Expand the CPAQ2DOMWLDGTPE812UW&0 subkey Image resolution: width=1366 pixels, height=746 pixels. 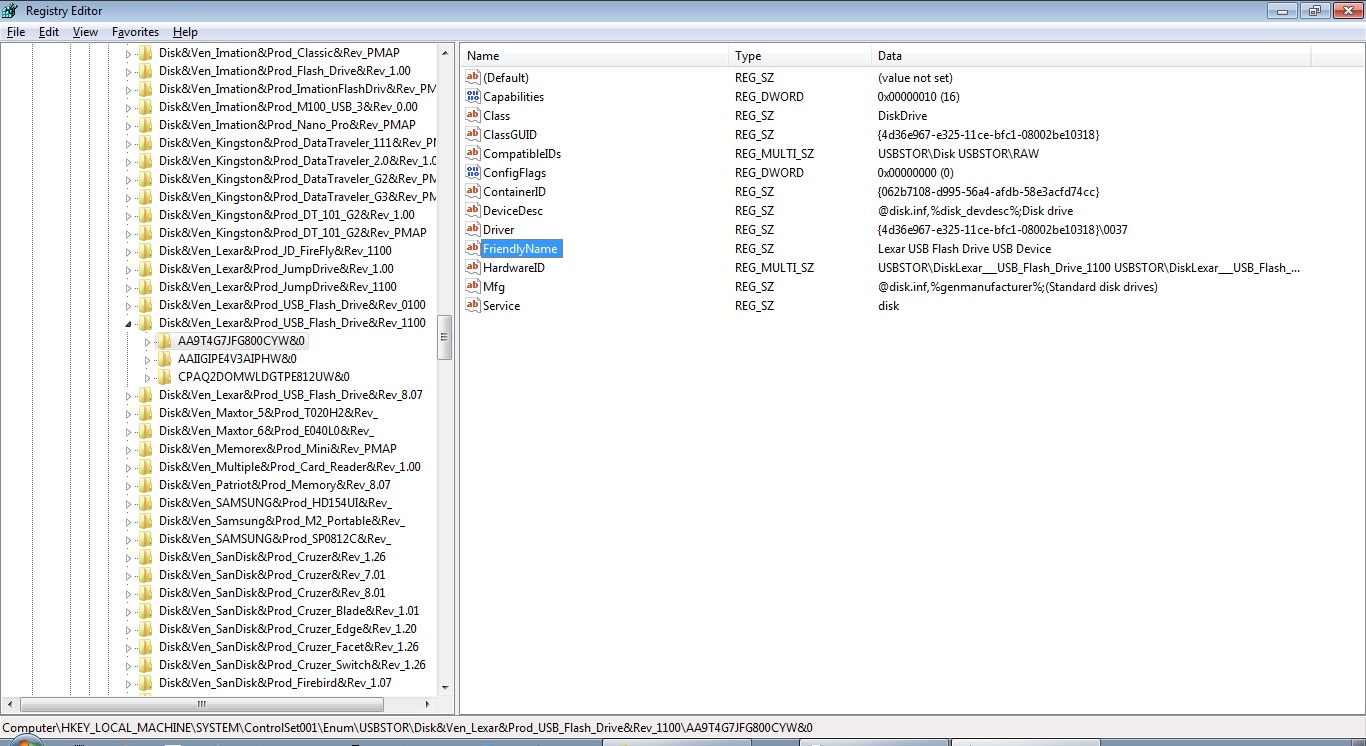point(147,378)
